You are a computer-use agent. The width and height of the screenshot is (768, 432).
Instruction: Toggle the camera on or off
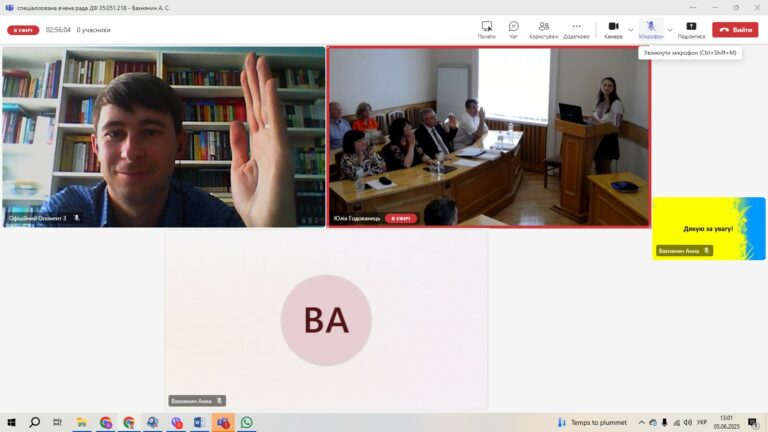[613, 30]
